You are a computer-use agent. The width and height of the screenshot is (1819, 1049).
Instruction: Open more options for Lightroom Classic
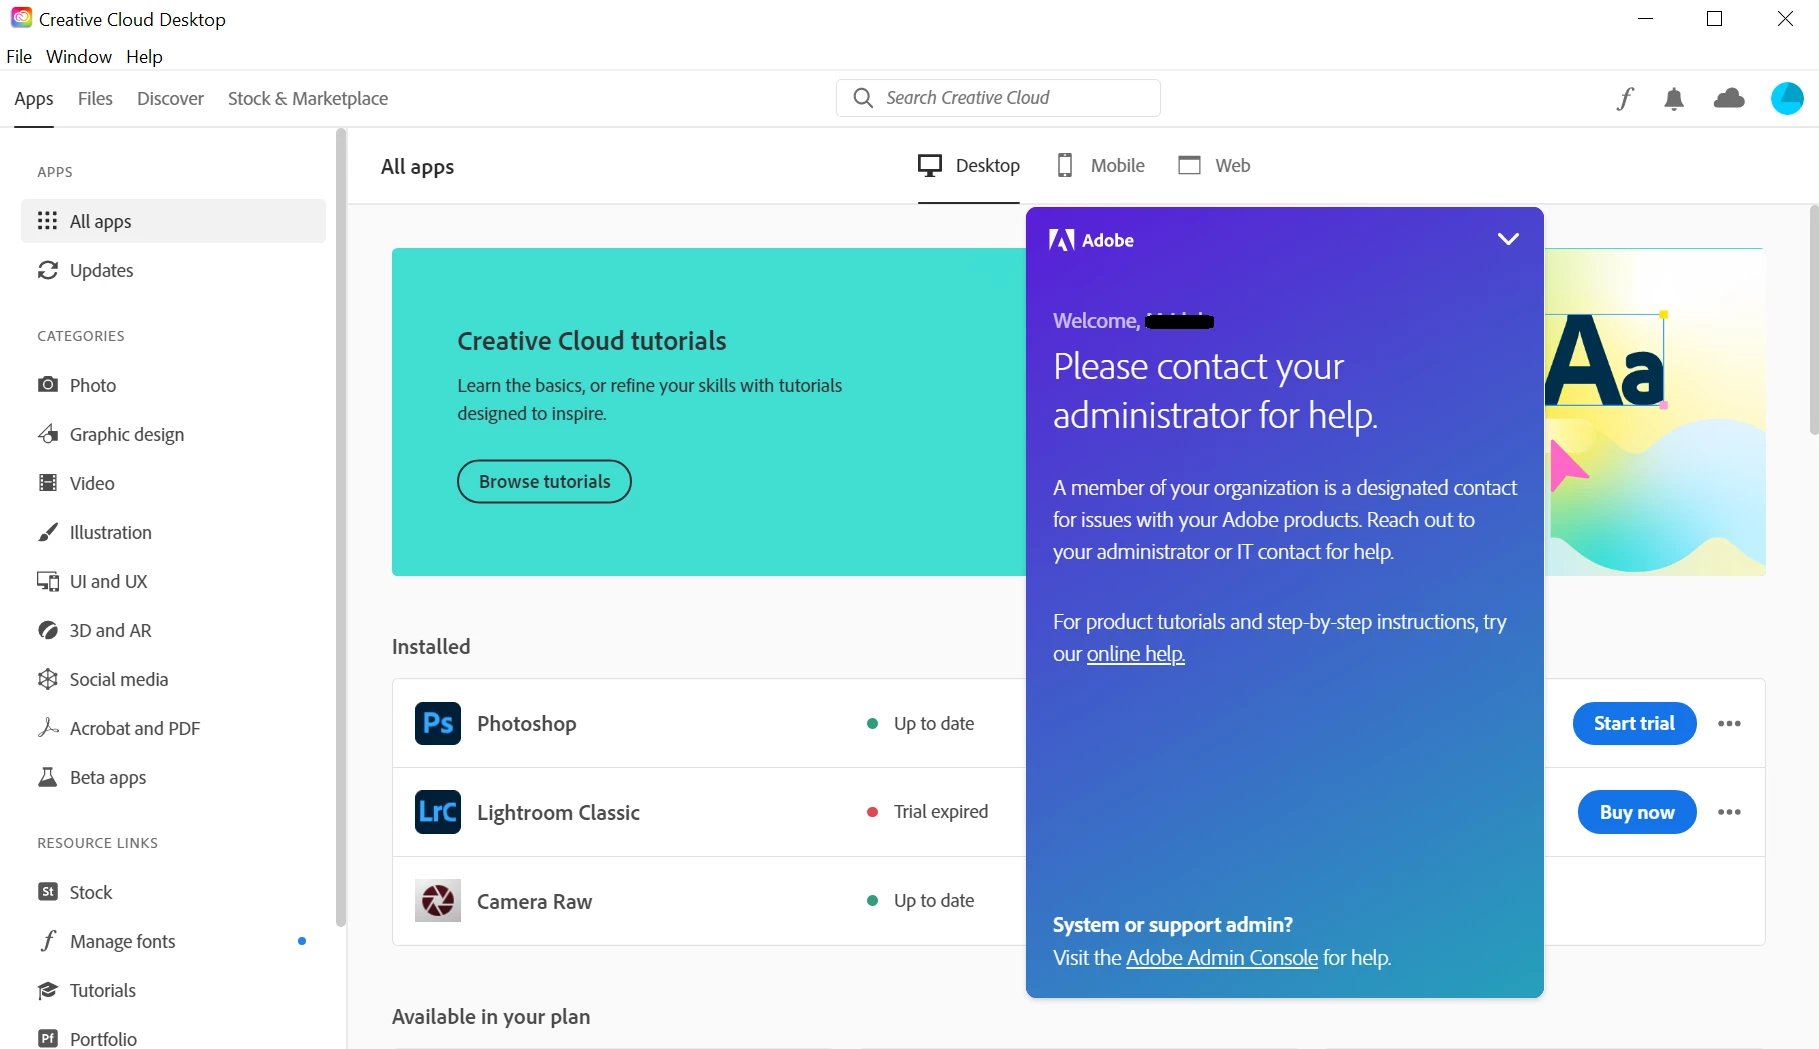coord(1729,812)
